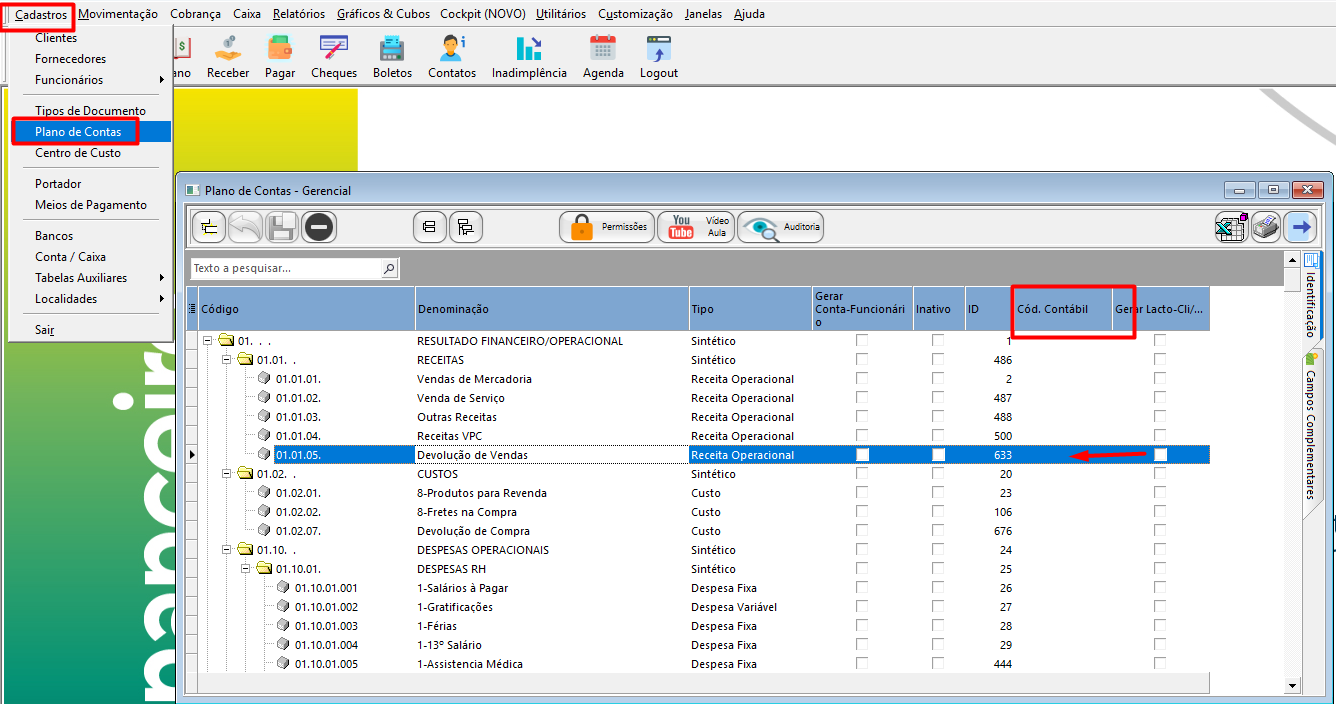Open the Inadimplência chart icon

point(529,57)
